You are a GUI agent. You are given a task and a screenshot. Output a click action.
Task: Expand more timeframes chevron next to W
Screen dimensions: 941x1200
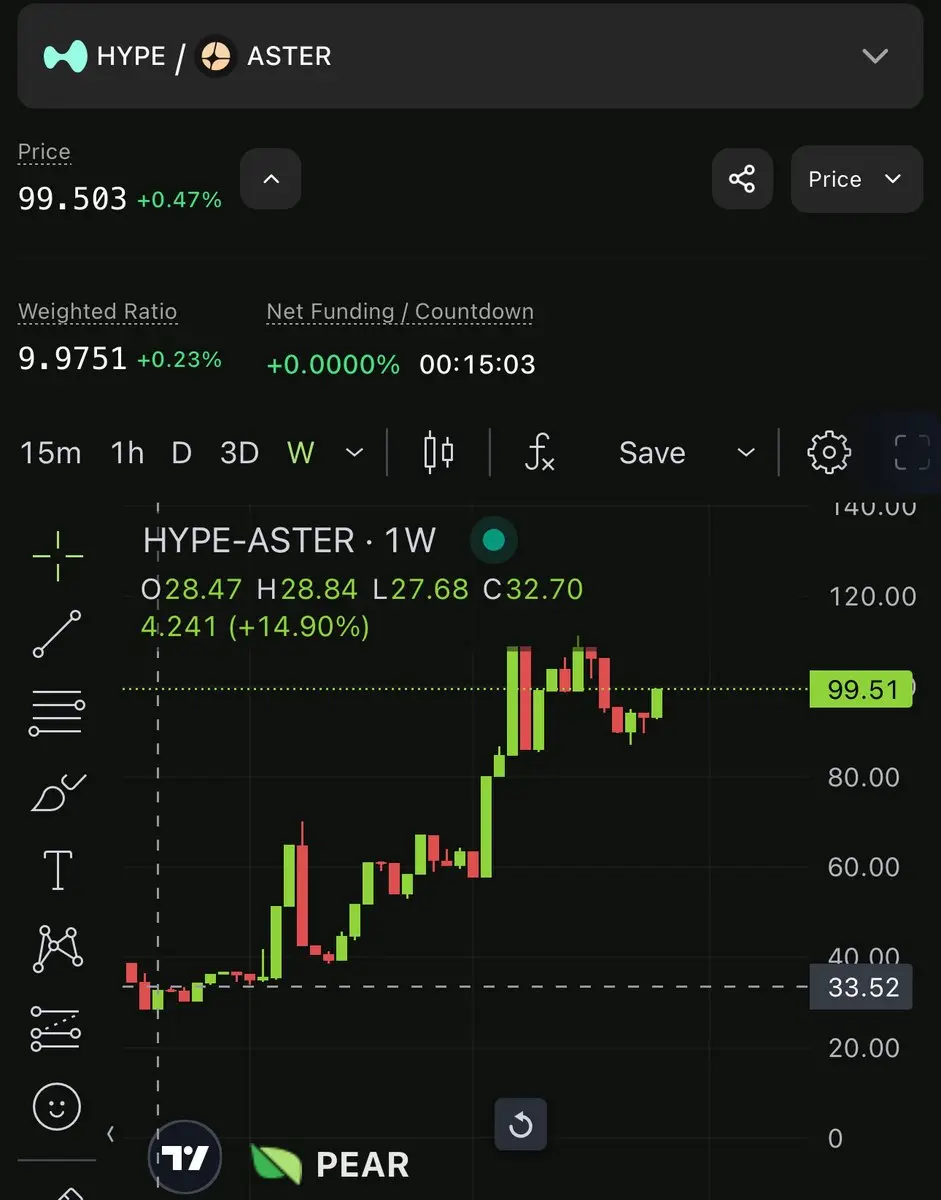[354, 453]
